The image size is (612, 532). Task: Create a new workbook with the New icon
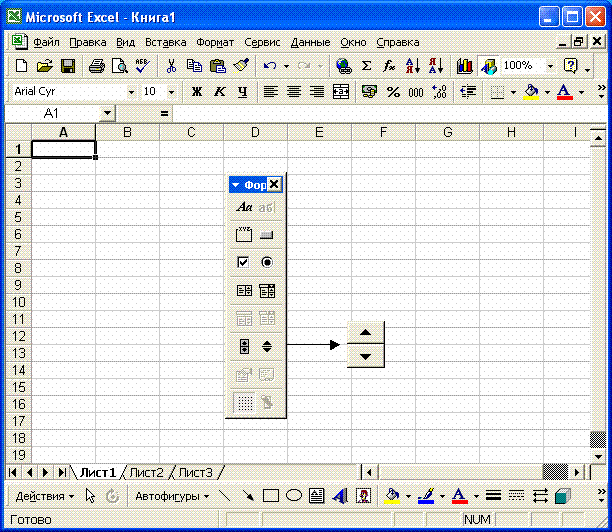(x=21, y=66)
